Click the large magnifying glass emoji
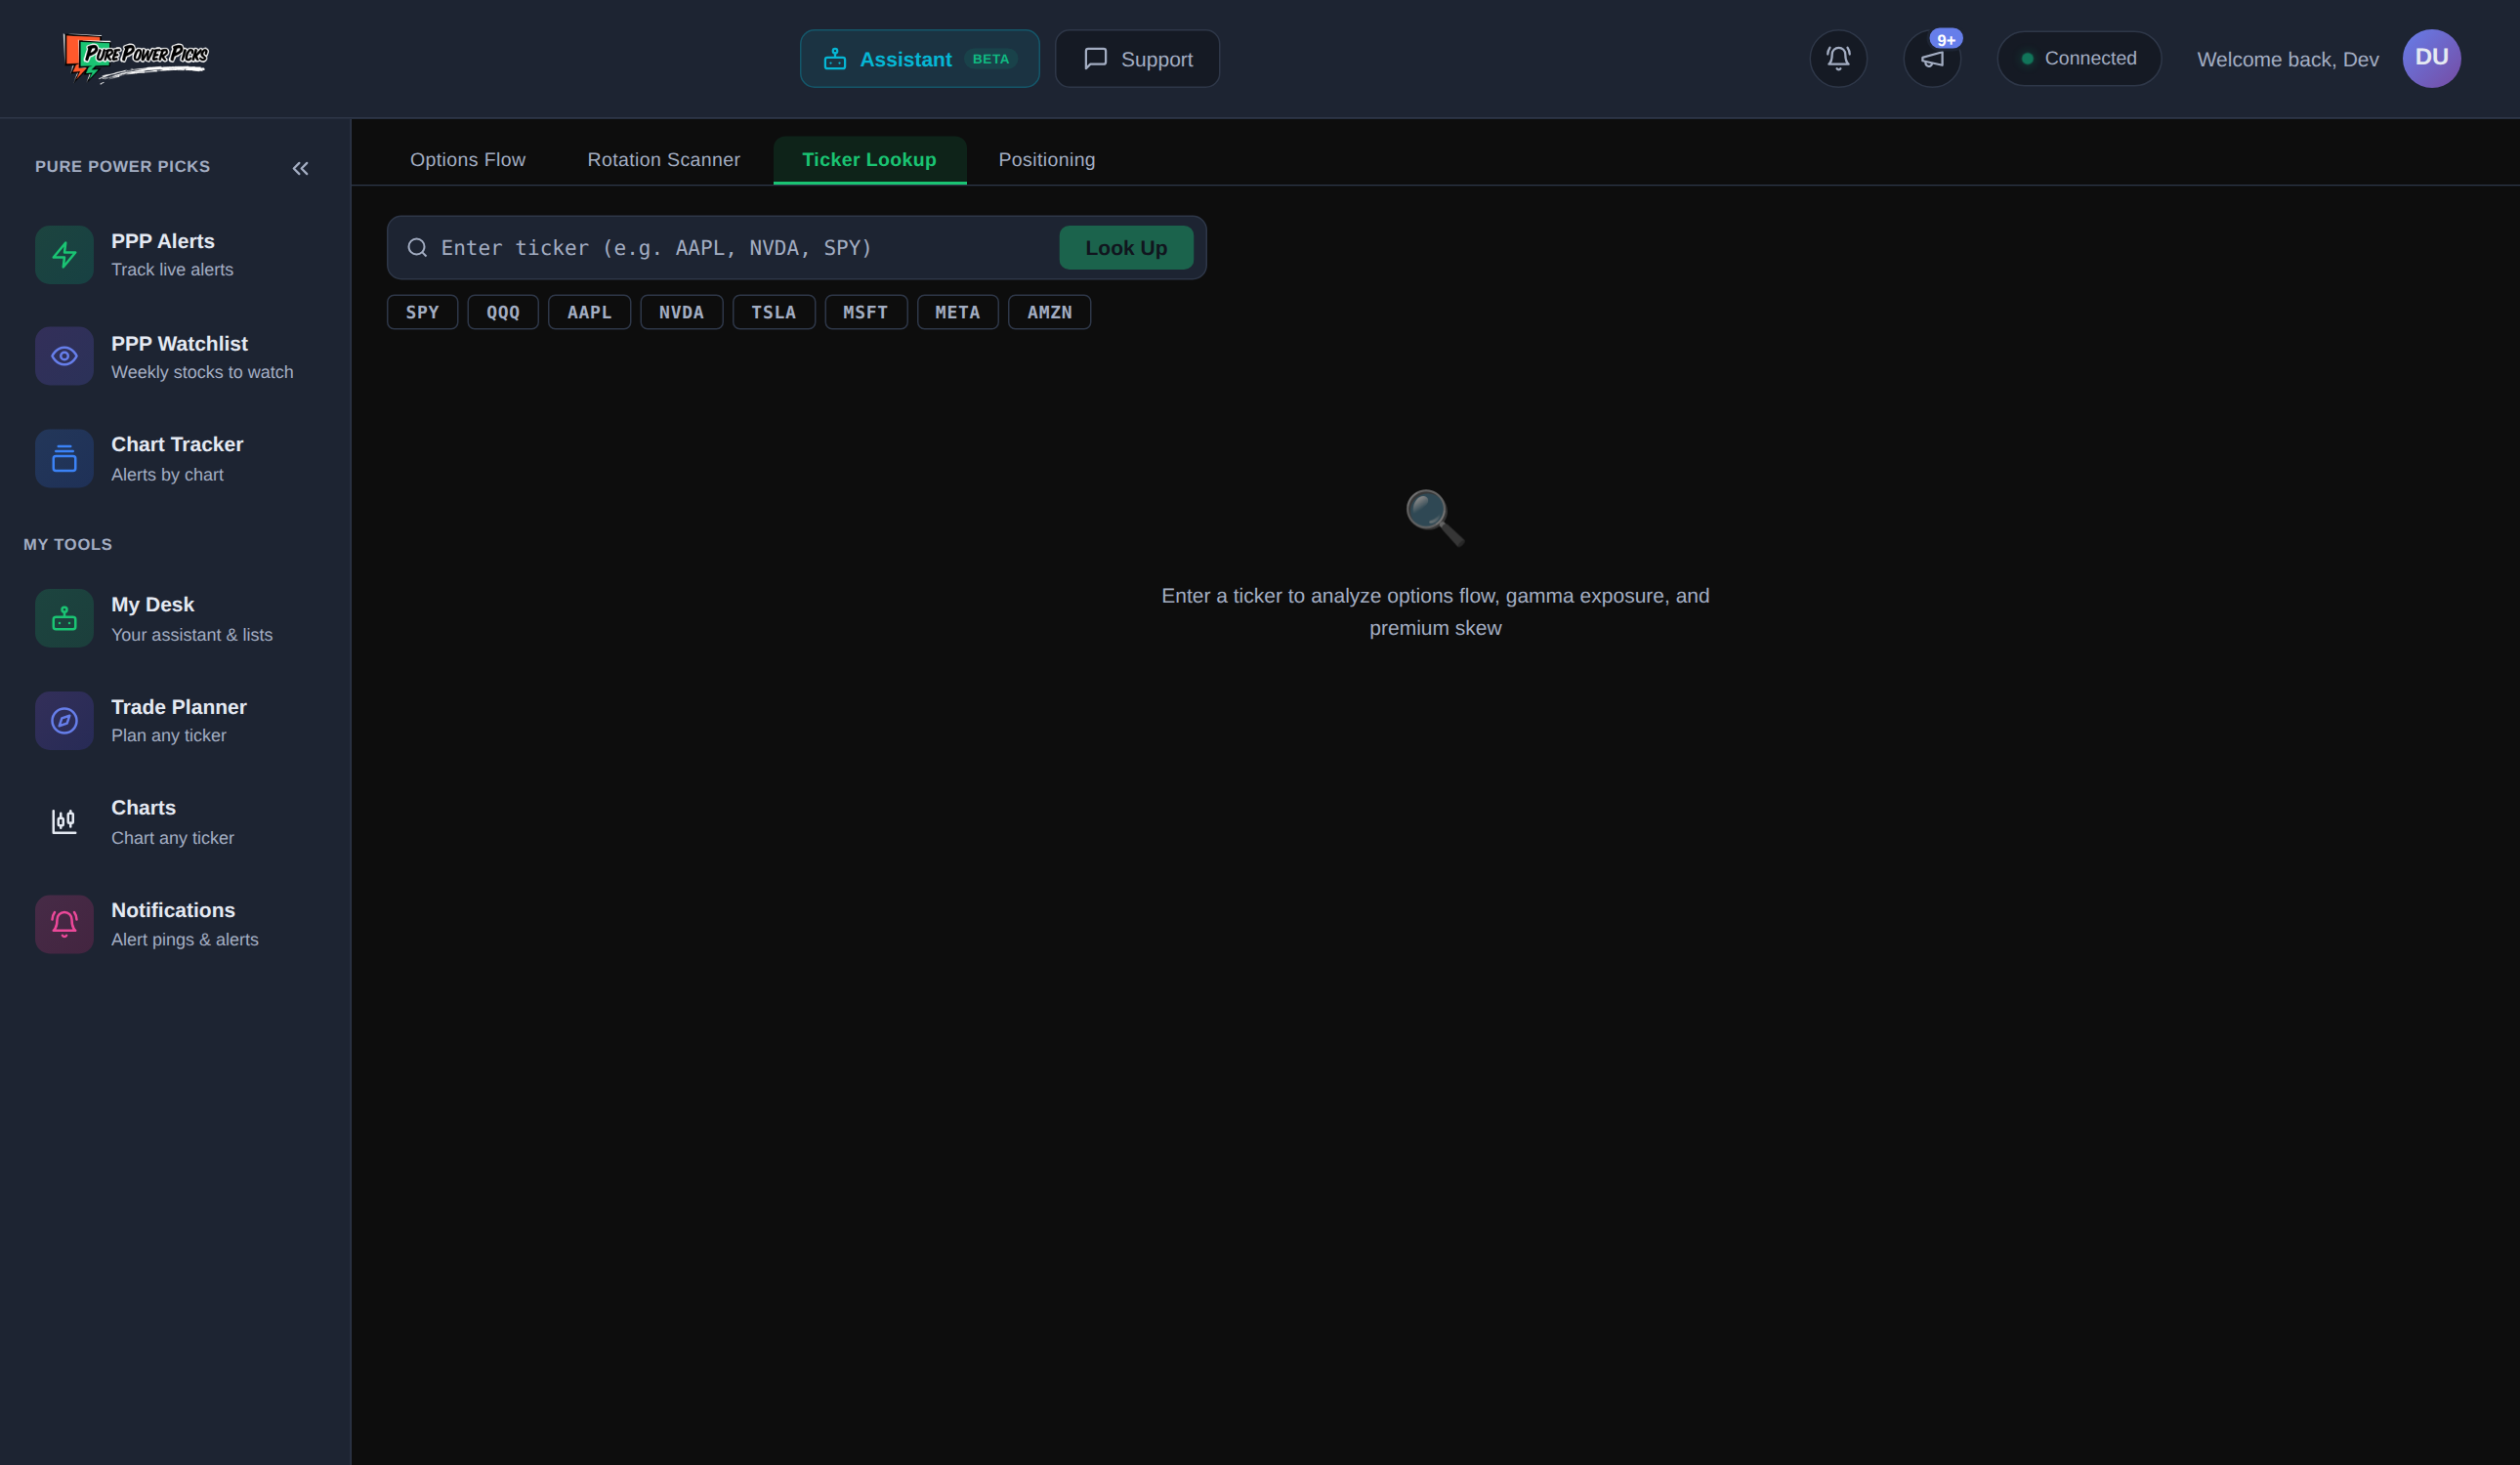 (x=1435, y=517)
